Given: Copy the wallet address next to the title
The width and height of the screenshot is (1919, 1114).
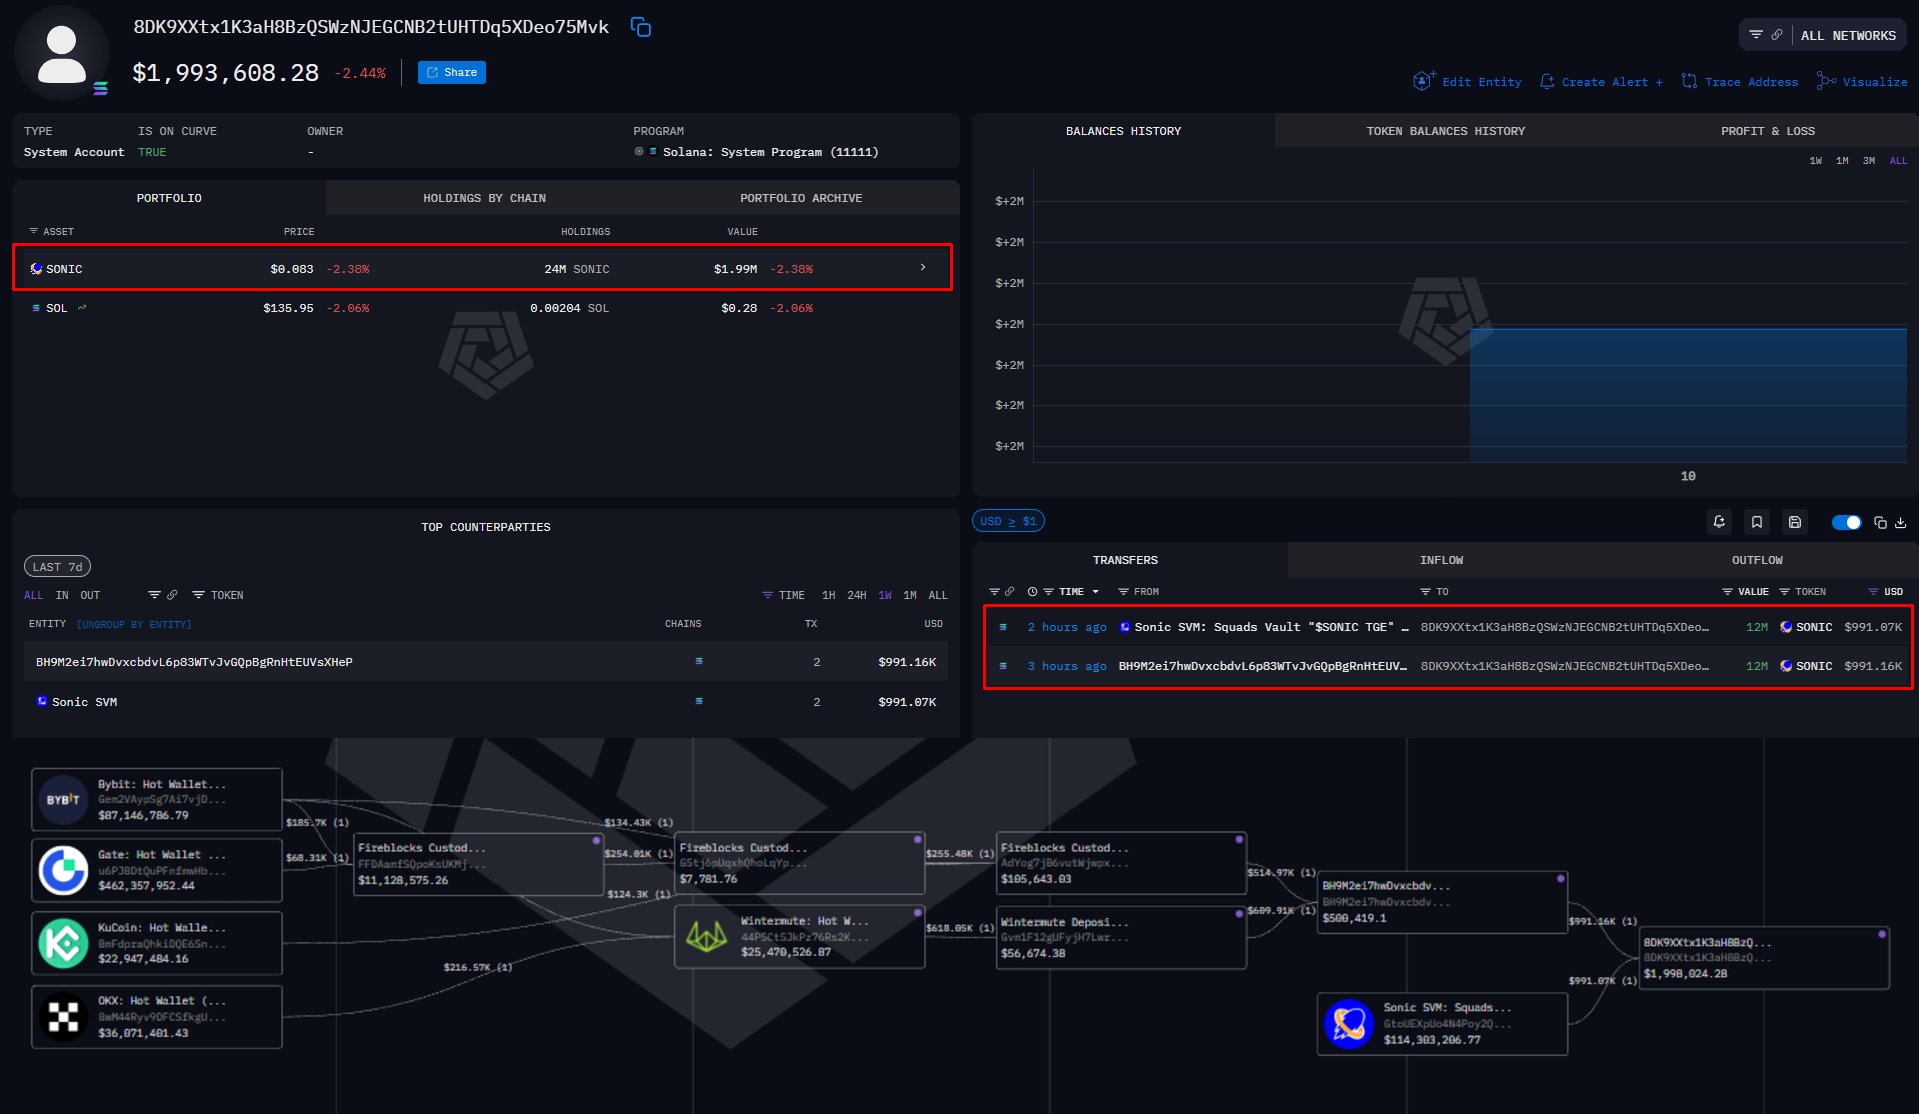Looking at the screenshot, I should tap(641, 27).
